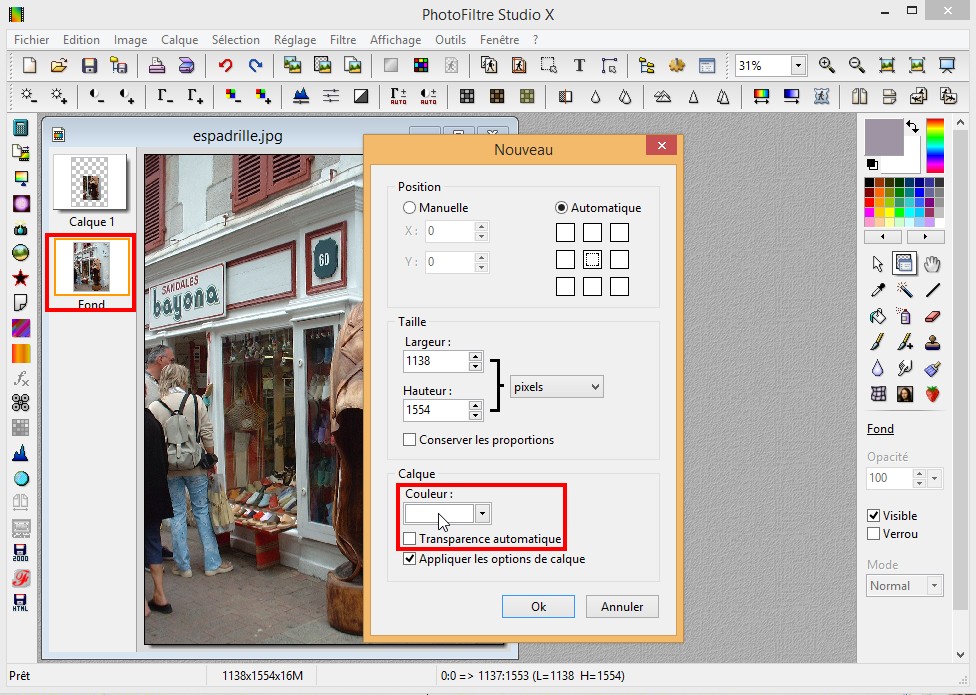Open the Affichage menu
The width and height of the screenshot is (976, 695).
coord(395,40)
